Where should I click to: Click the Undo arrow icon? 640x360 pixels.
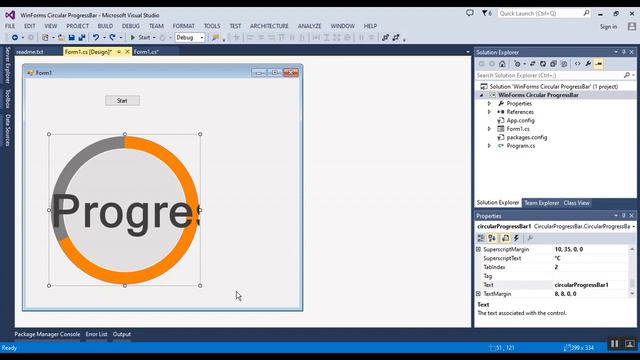[x=96, y=38]
